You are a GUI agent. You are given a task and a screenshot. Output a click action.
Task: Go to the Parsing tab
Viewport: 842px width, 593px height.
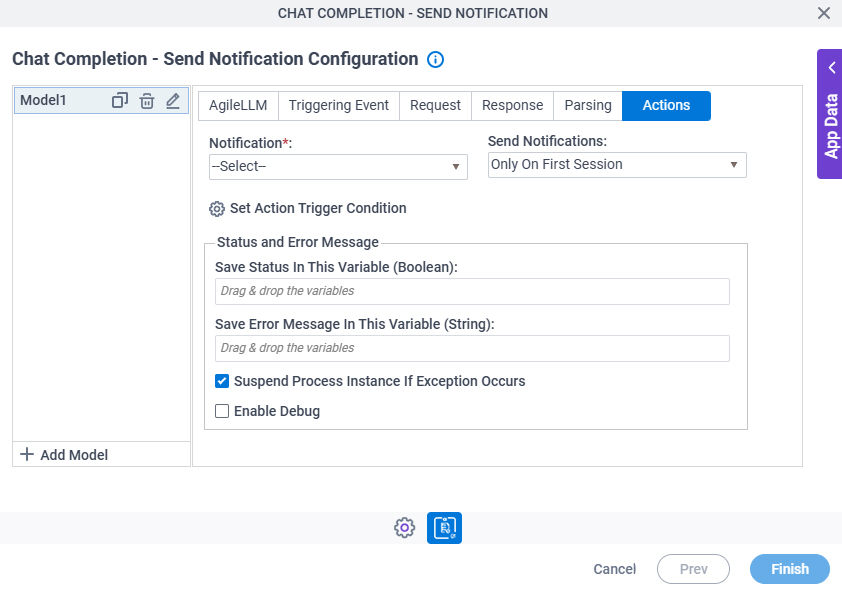587,105
